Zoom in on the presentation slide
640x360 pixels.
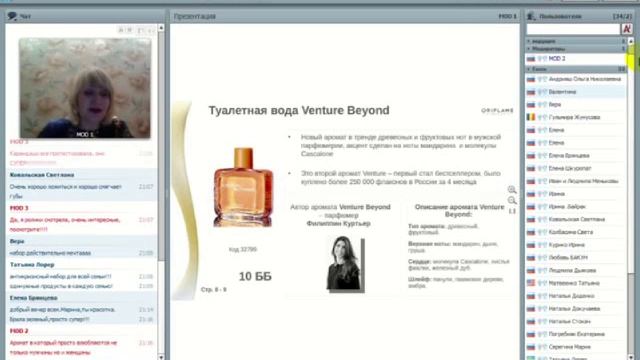(x=512, y=190)
